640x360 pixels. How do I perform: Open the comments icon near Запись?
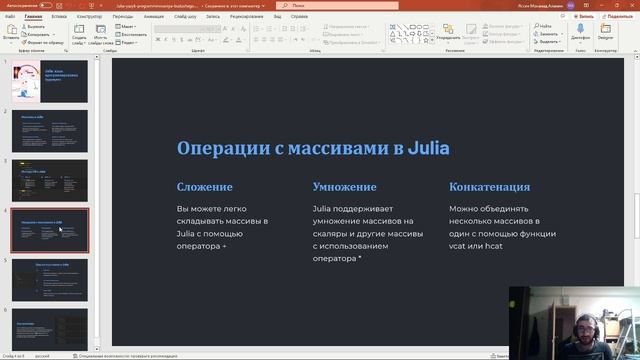coord(563,16)
